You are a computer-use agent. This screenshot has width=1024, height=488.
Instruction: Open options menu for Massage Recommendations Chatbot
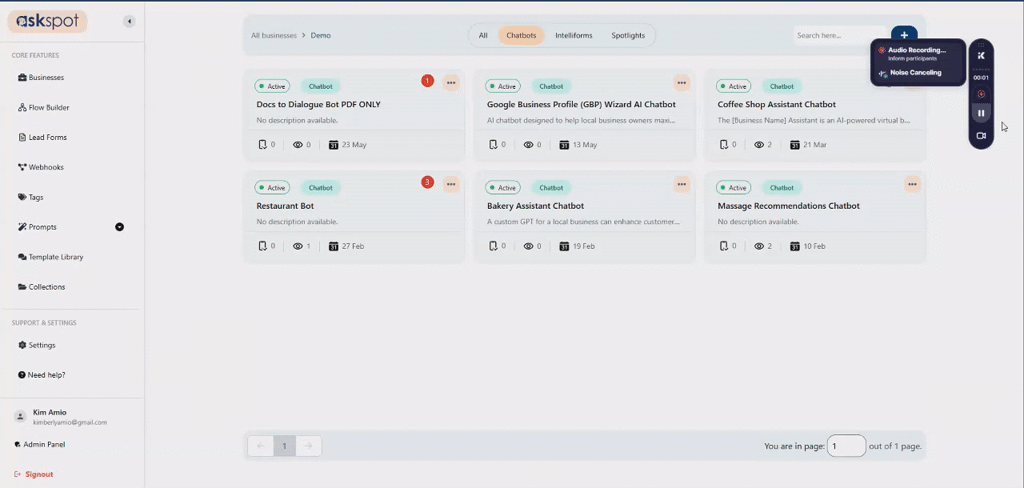912,184
